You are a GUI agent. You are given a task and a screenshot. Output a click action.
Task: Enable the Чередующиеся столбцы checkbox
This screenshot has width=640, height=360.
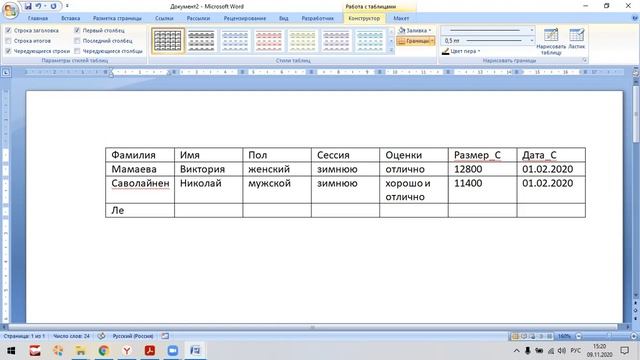77,51
